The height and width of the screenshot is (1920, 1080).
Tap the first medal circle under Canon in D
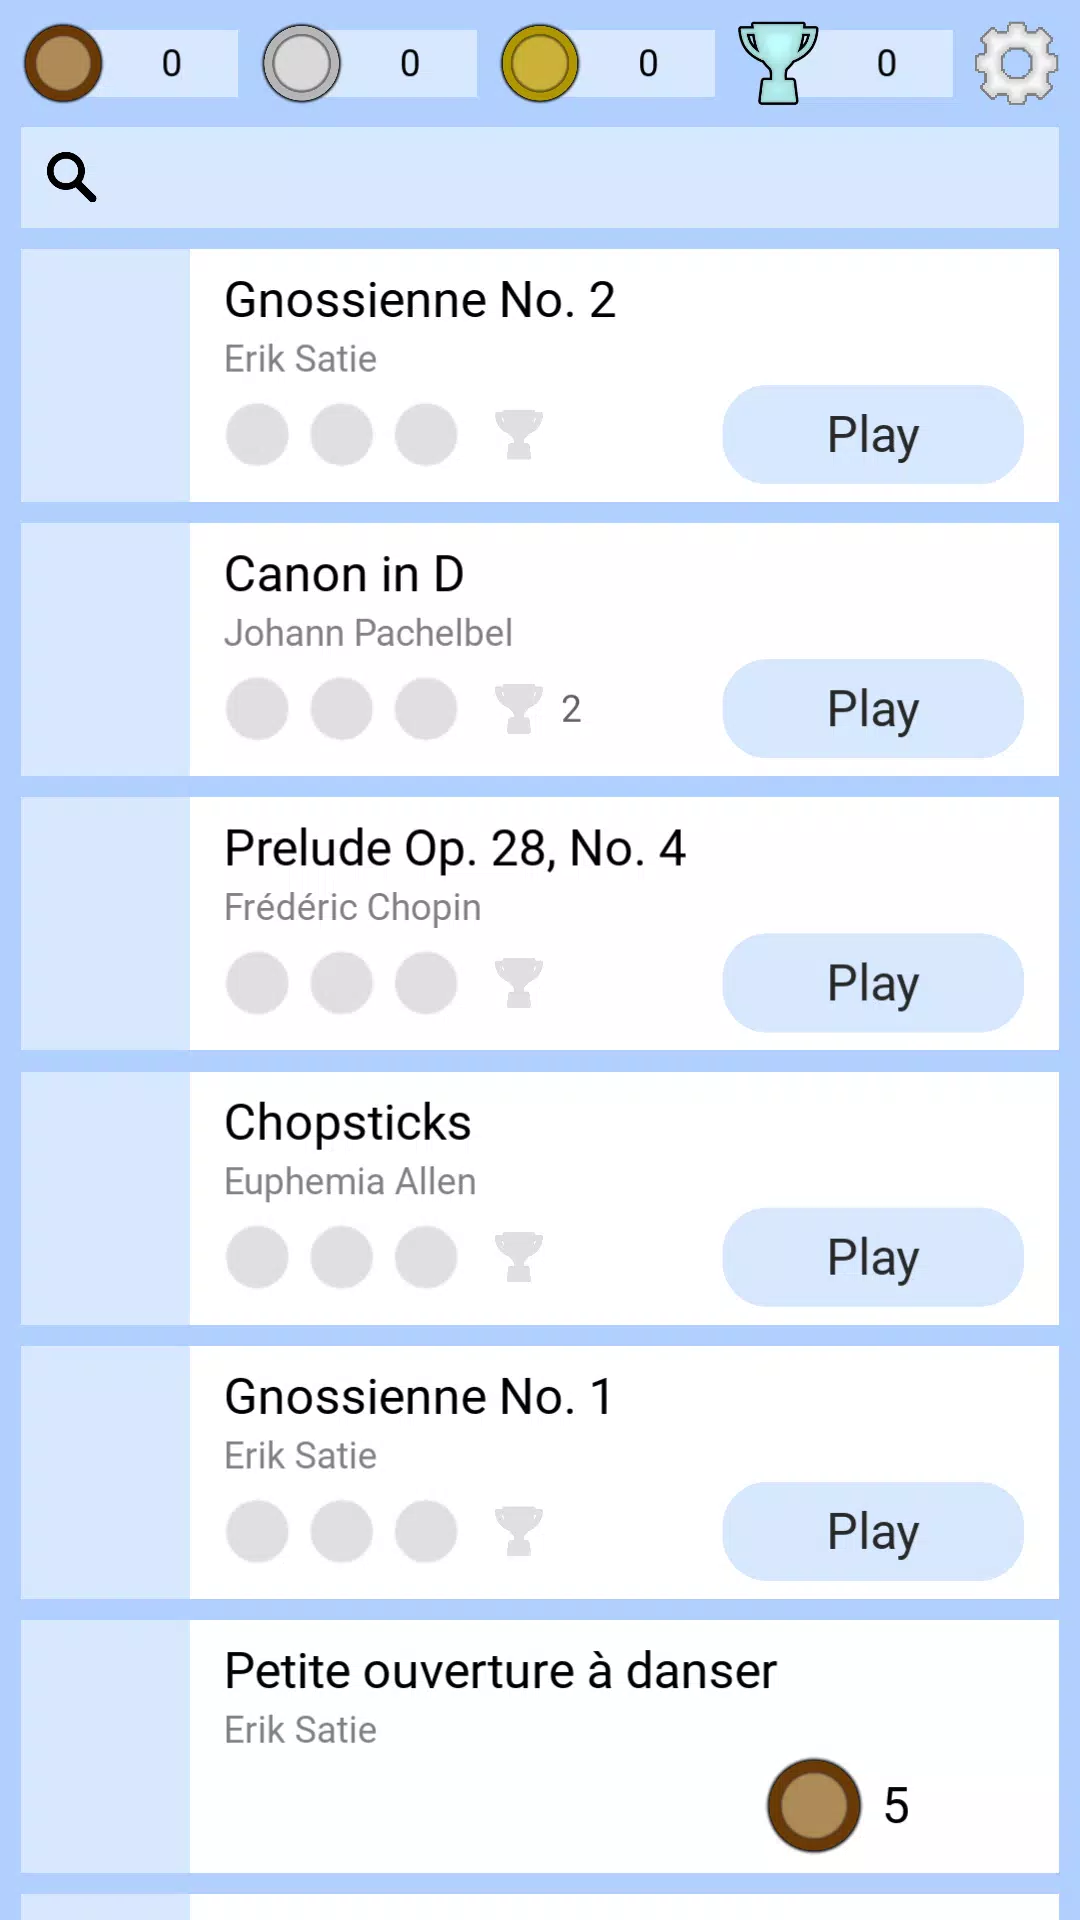point(257,709)
